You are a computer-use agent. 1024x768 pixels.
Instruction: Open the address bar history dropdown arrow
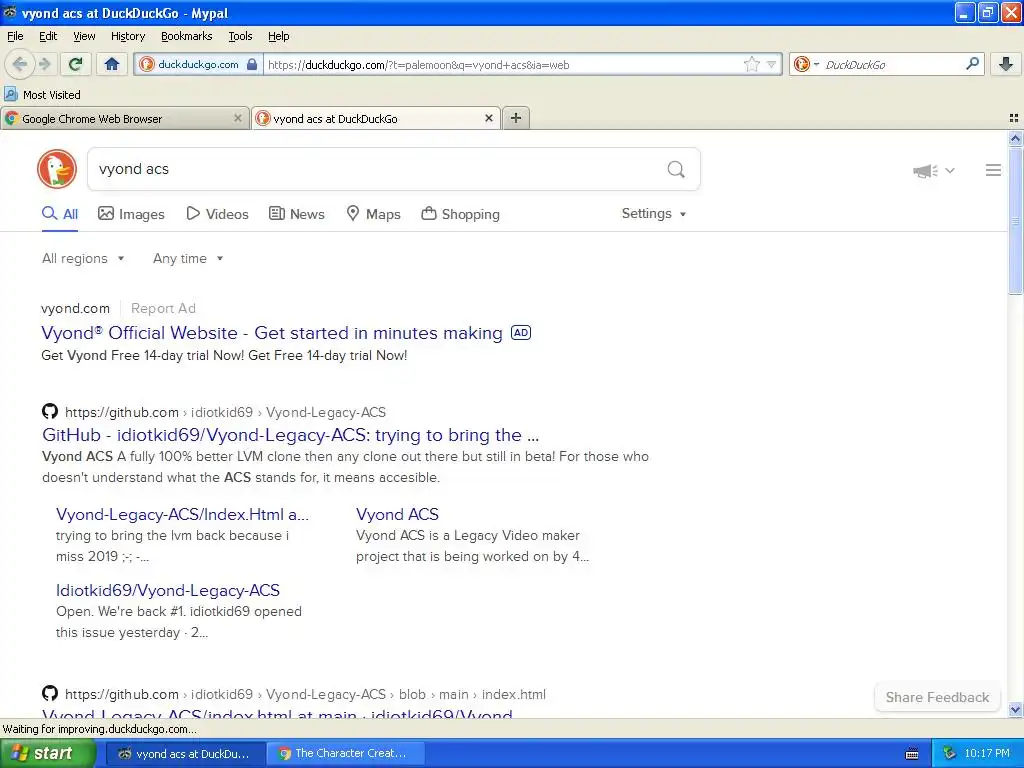tap(771, 65)
